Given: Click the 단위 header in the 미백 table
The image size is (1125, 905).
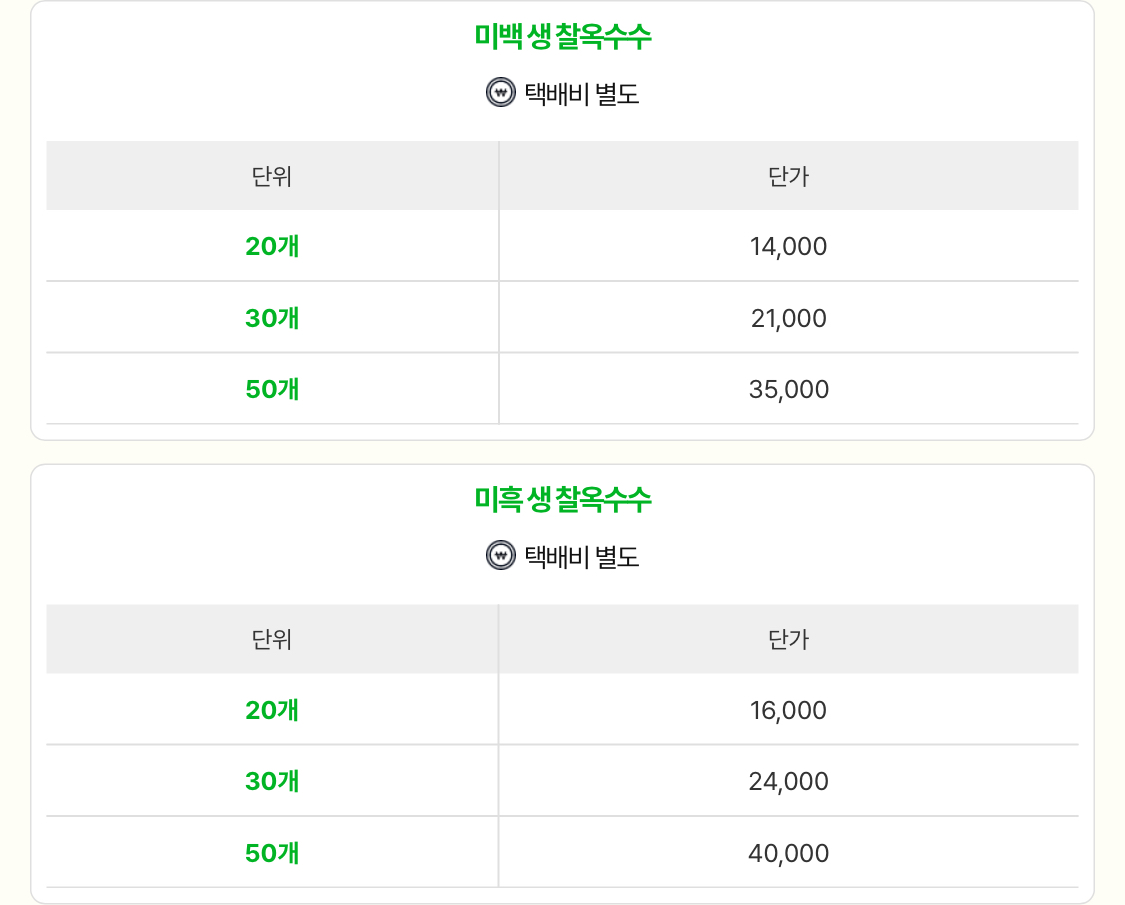Looking at the screenshot, I should 272,176.
